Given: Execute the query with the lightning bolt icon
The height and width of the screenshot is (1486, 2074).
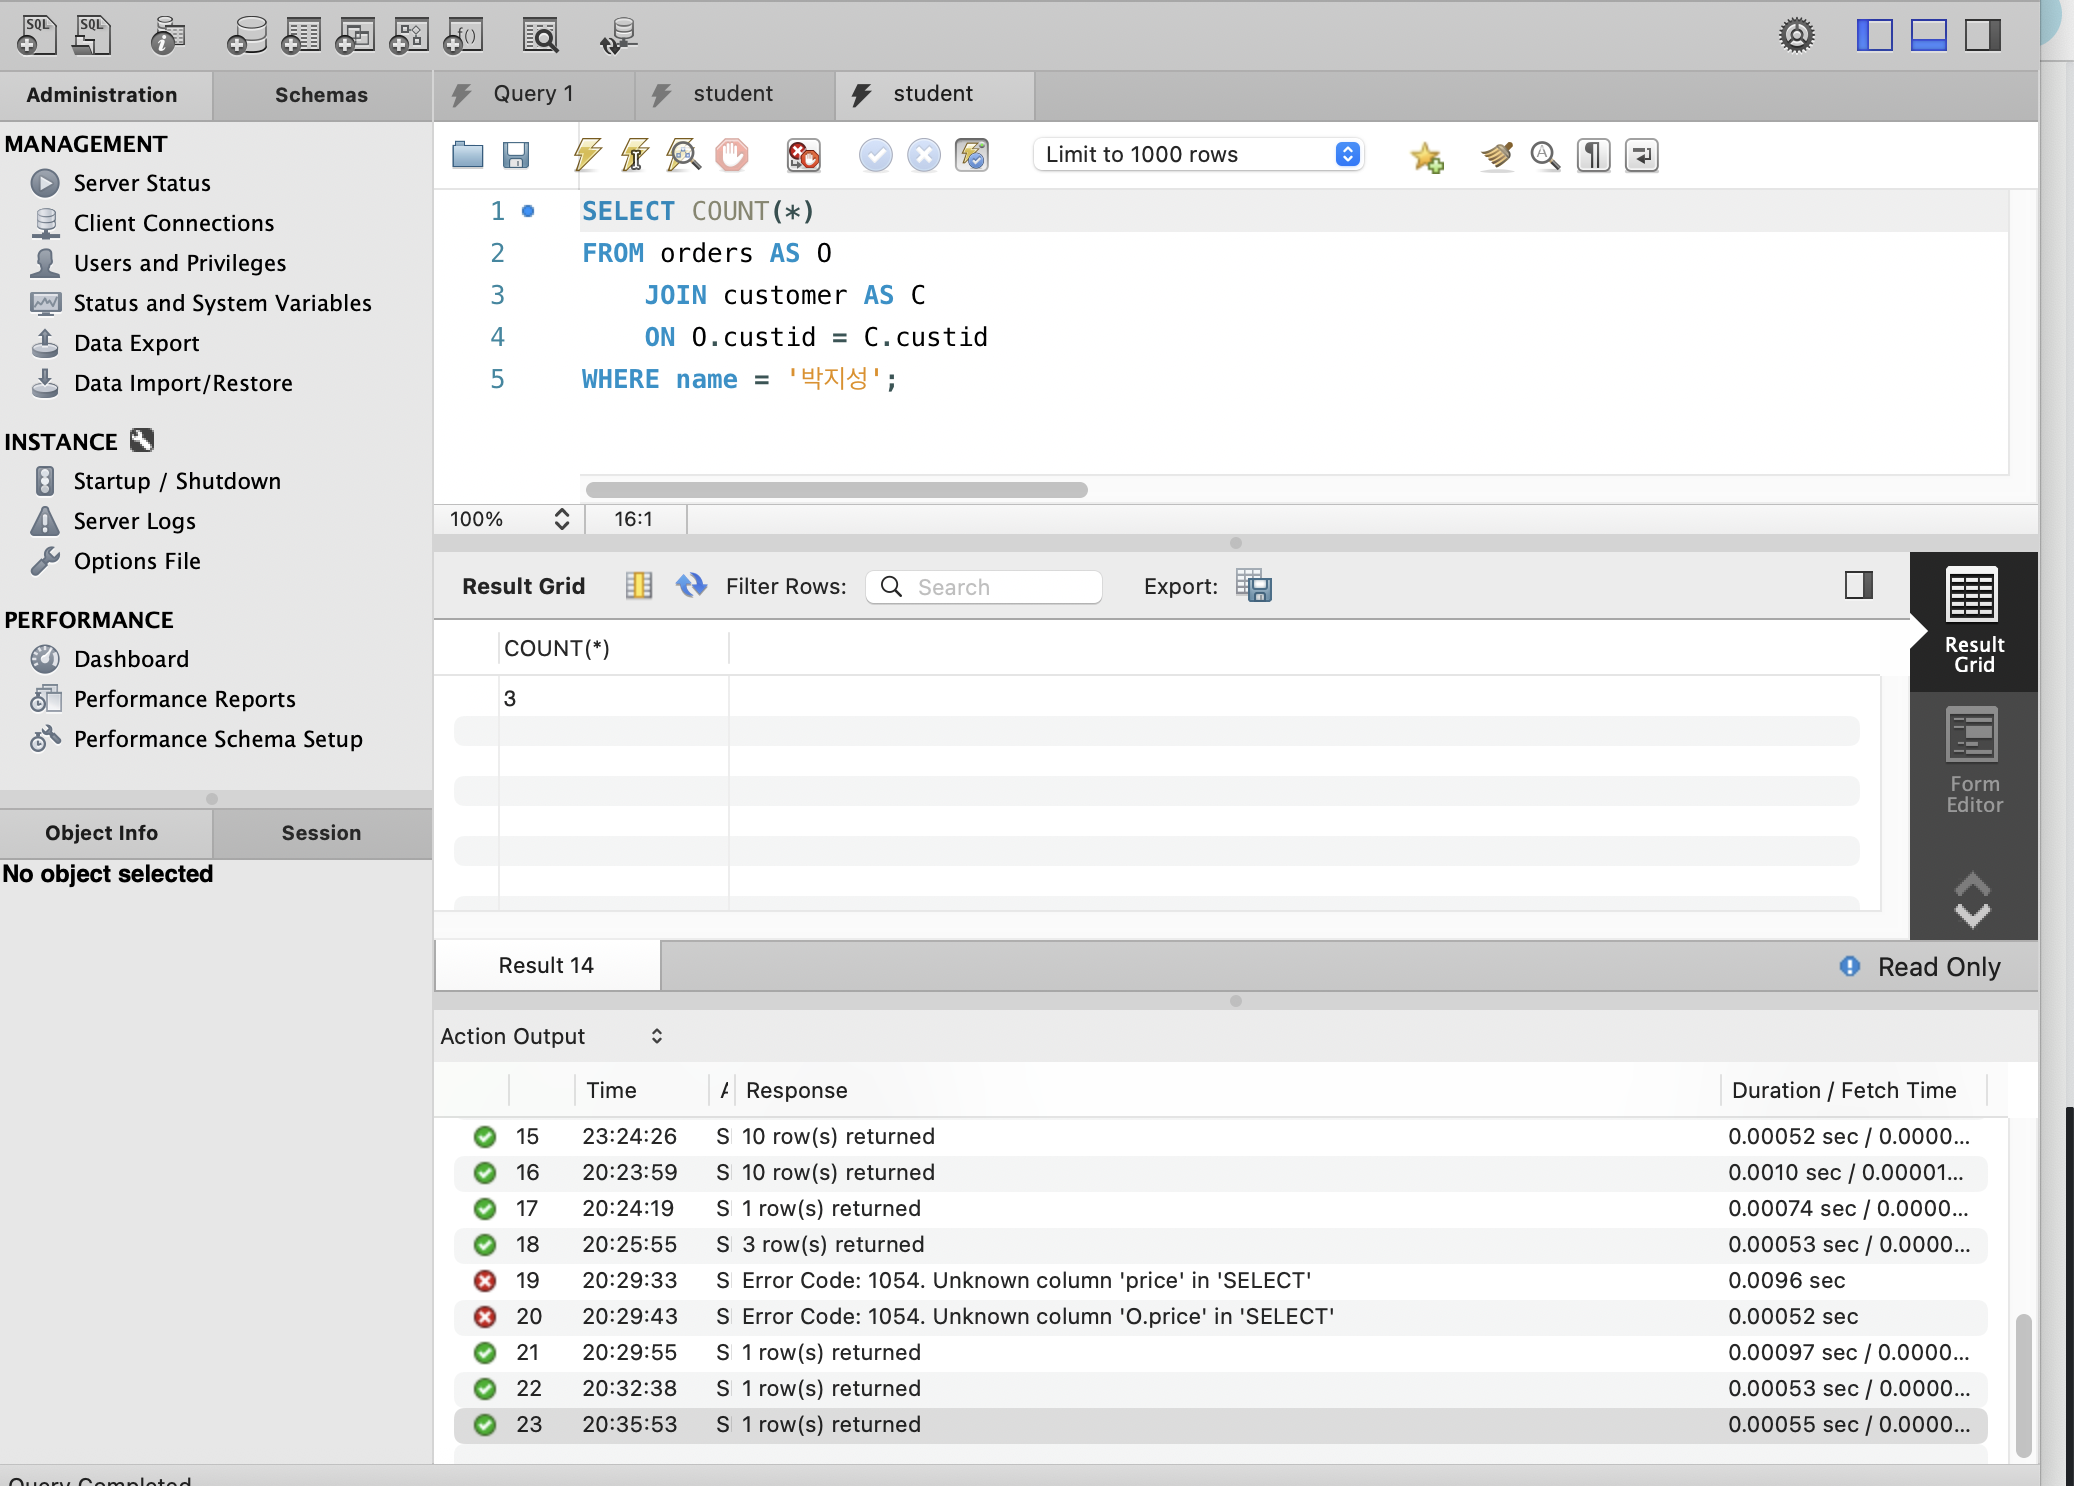Looking at the screenshot, I should [x=587, y=155].
